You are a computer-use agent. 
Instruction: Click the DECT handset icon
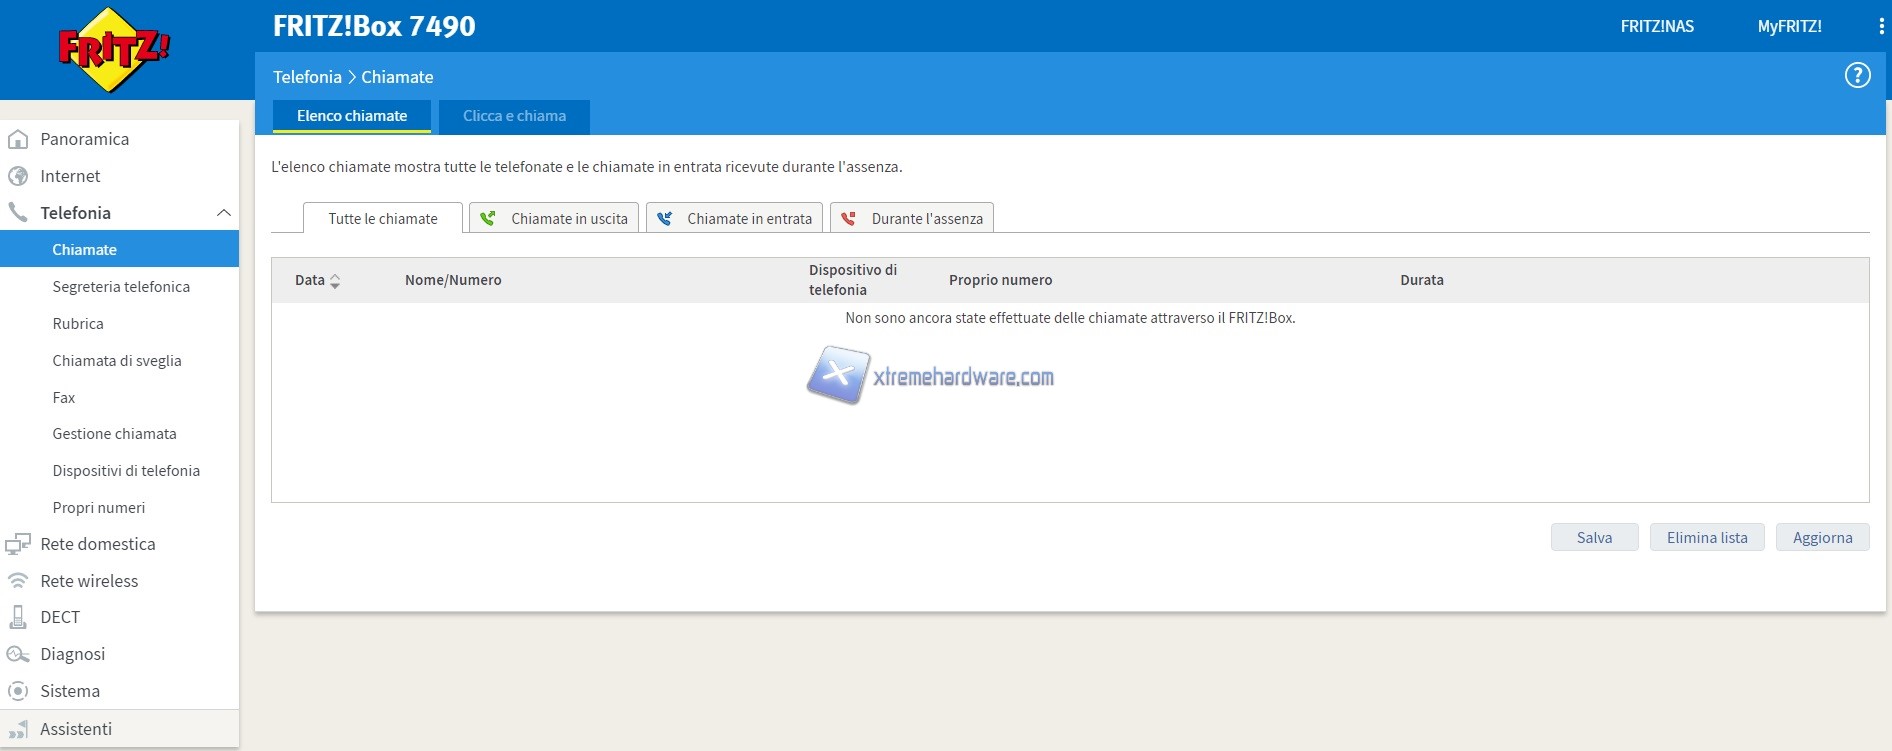18,617
